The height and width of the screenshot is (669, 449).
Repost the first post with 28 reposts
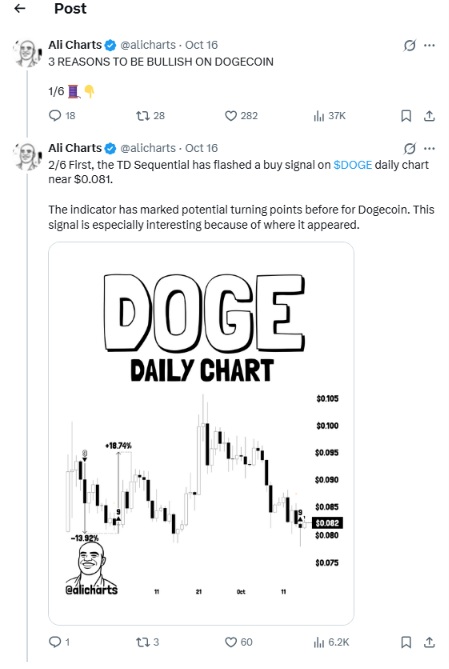pos(150,116)
